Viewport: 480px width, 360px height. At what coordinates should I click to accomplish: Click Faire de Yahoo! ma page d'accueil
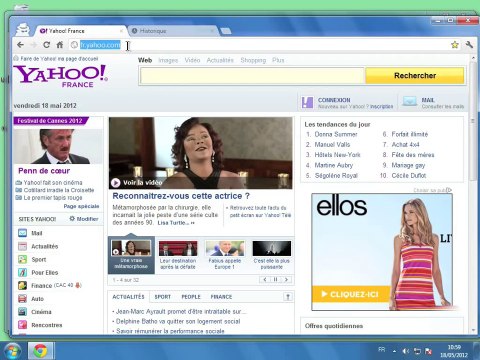point(59,59)
